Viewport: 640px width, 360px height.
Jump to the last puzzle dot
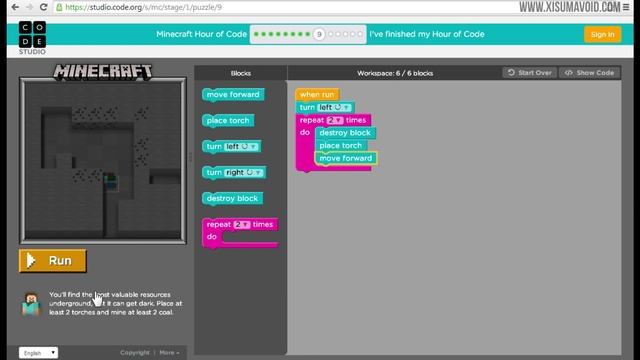360,34
